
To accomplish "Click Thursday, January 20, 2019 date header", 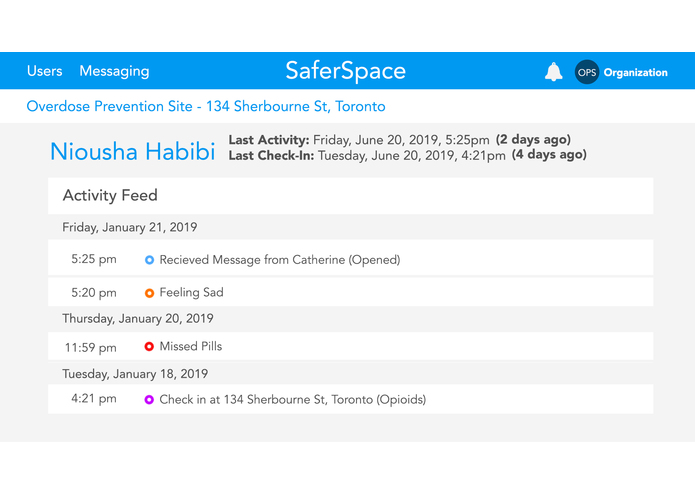I will click(x=138, y=319).
